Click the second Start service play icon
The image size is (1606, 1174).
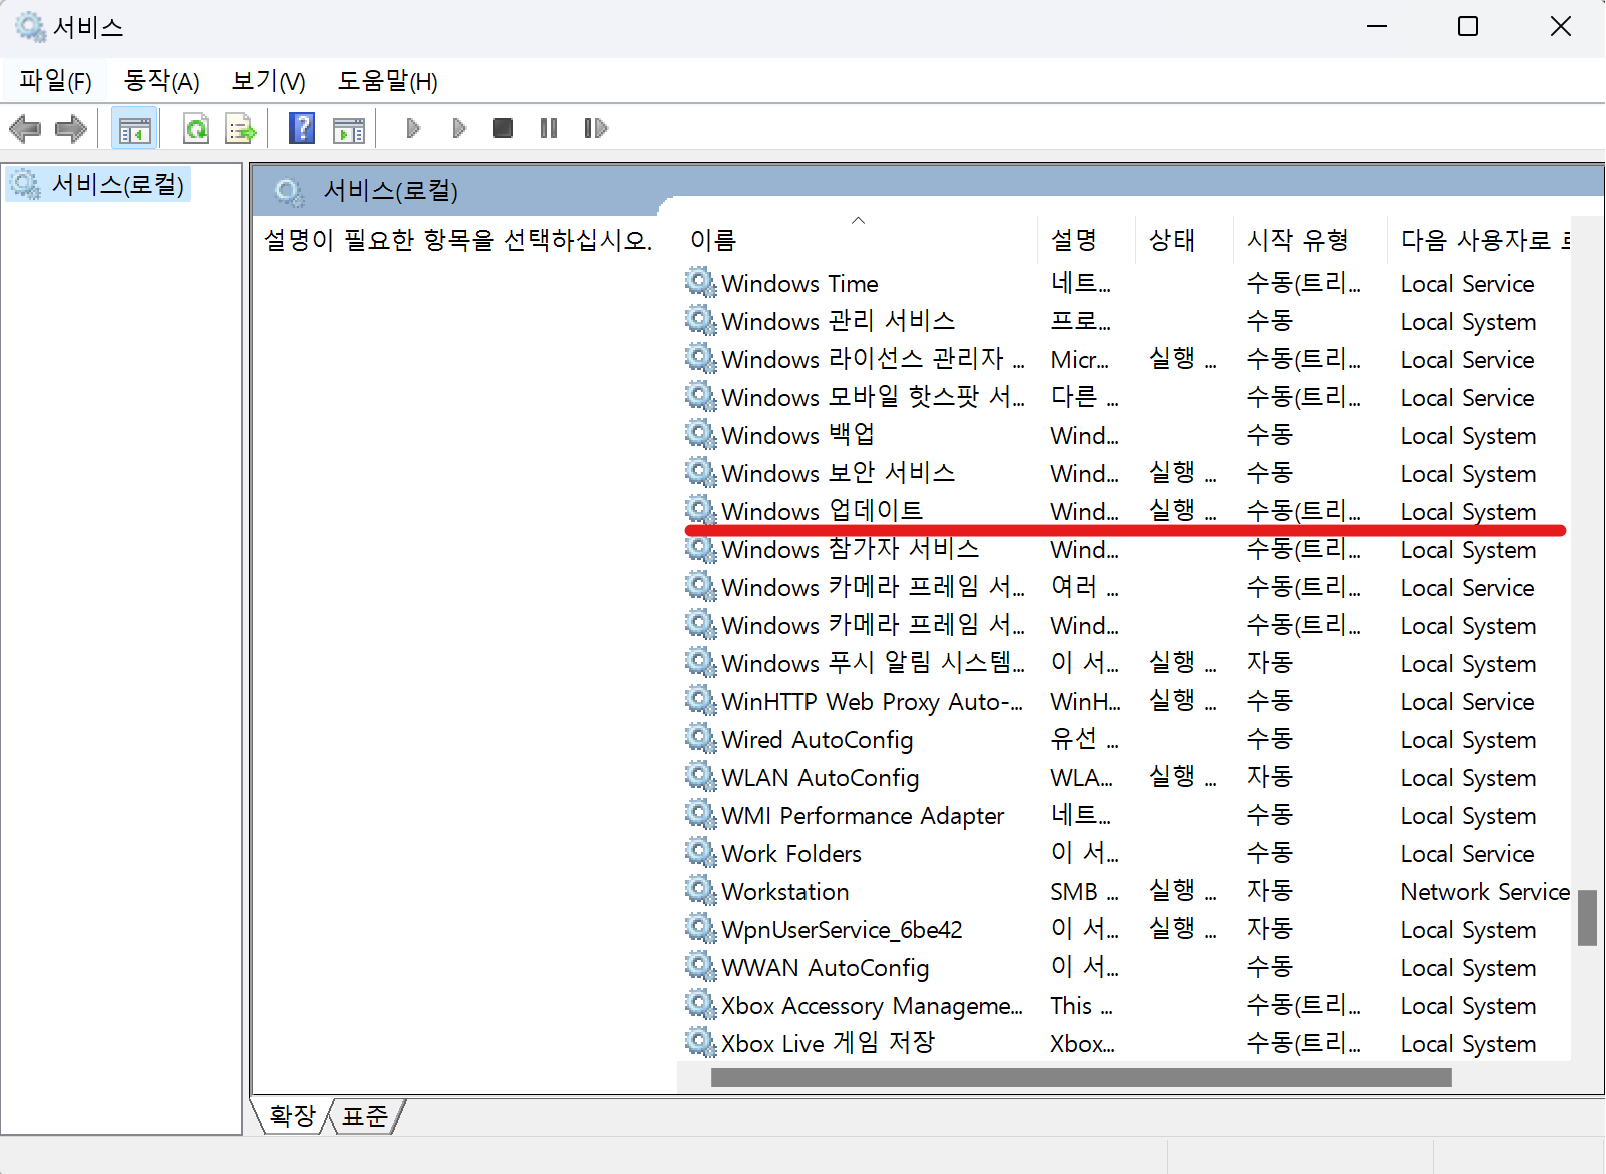point(459,128)
